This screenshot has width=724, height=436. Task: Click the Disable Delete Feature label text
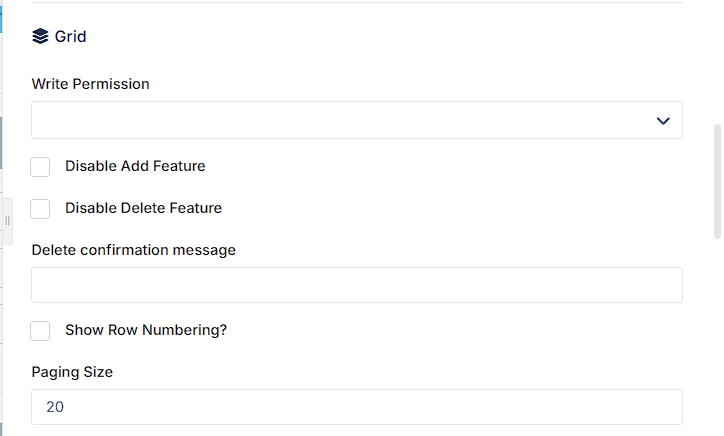[143, 208]
